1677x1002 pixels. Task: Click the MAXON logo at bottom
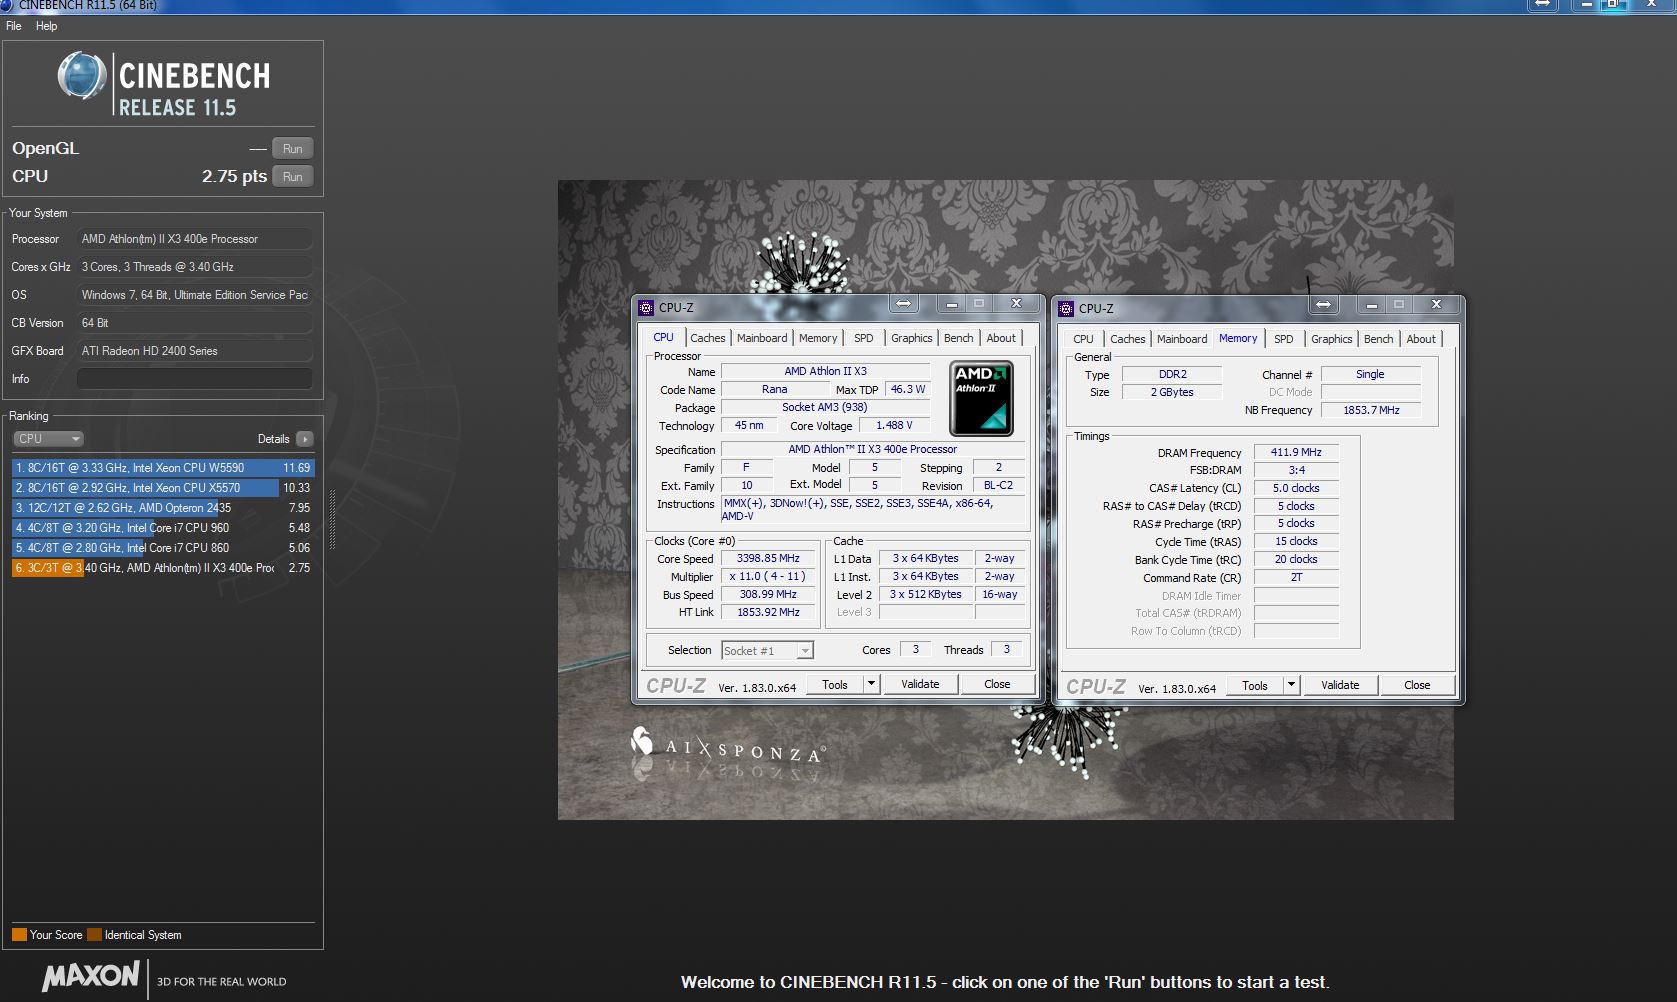pos(91,977)
